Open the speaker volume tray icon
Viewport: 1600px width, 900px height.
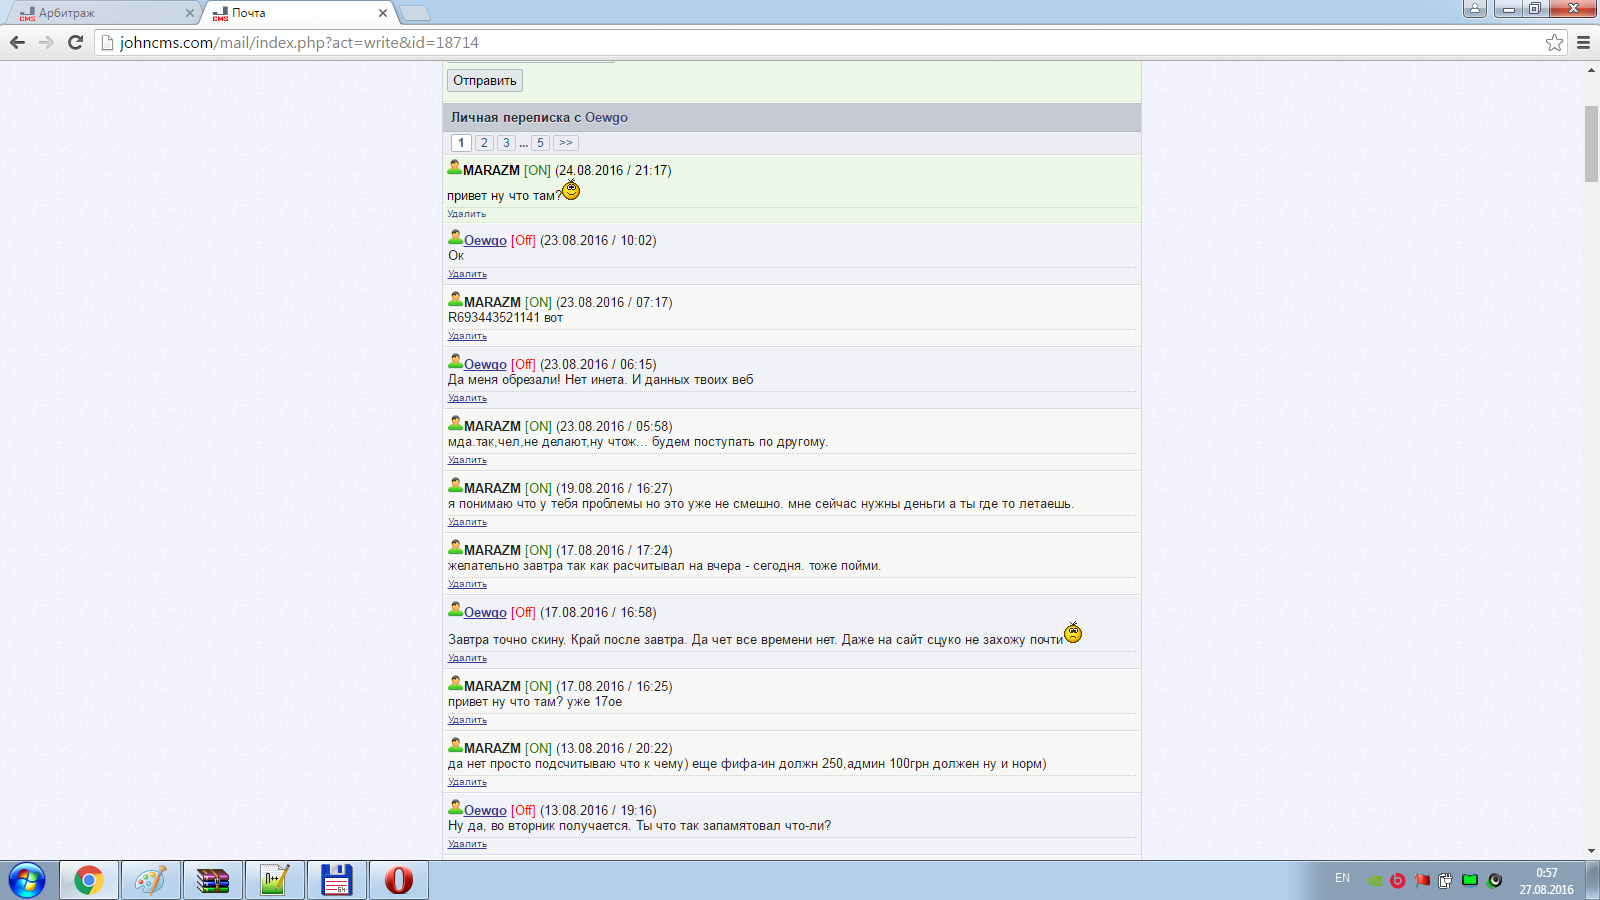pos(1495,881)
